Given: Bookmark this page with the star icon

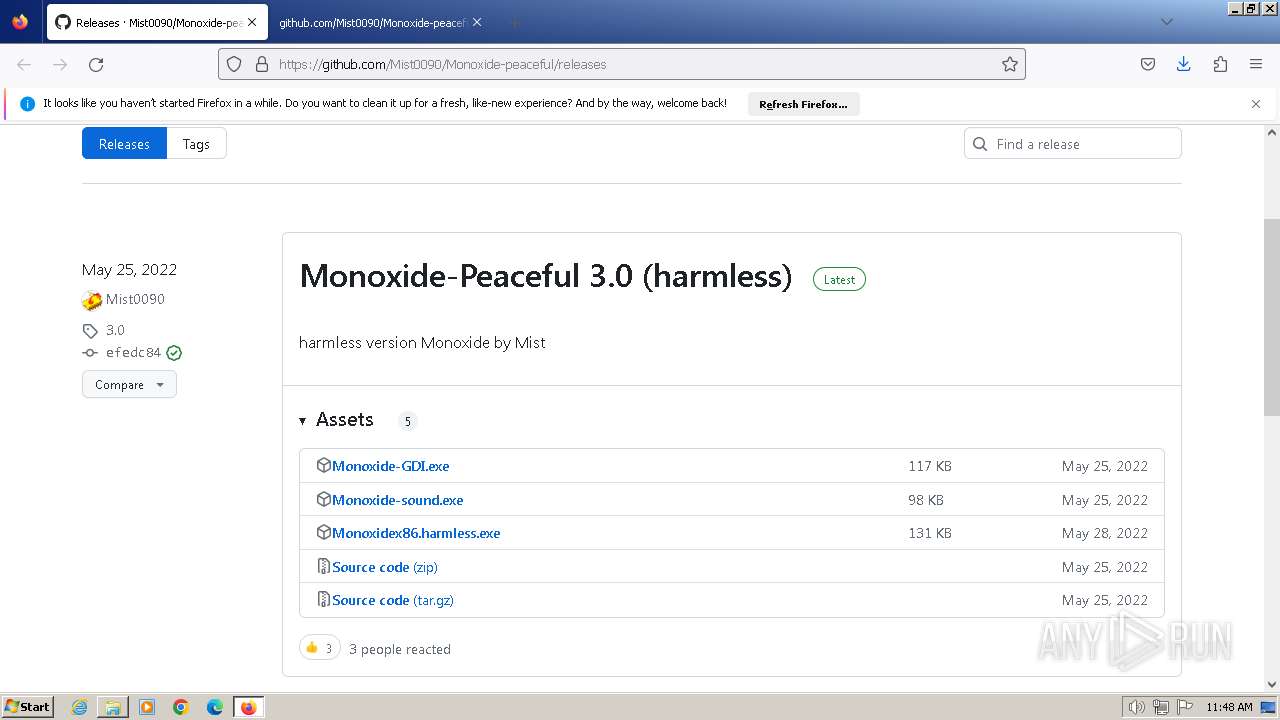Looking at the screenshot, I should pos(1010,64).
